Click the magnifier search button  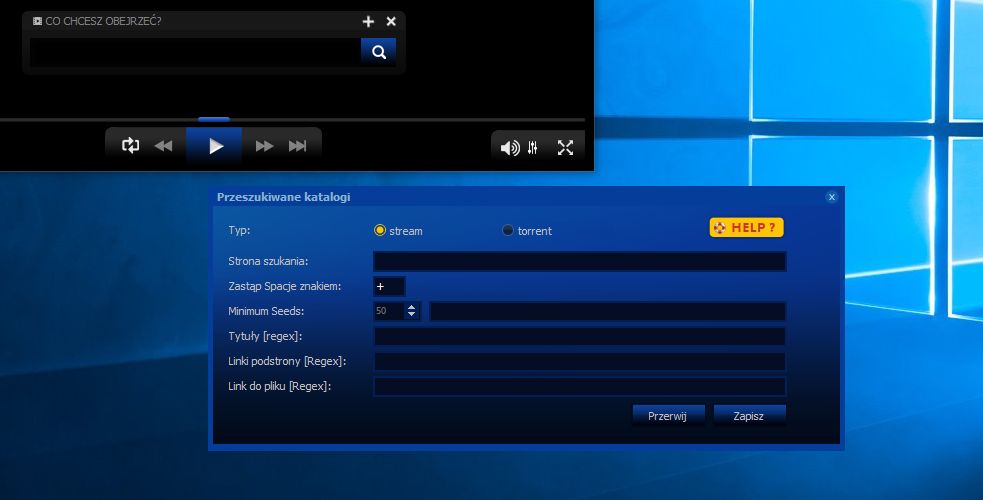pos(378,52)
